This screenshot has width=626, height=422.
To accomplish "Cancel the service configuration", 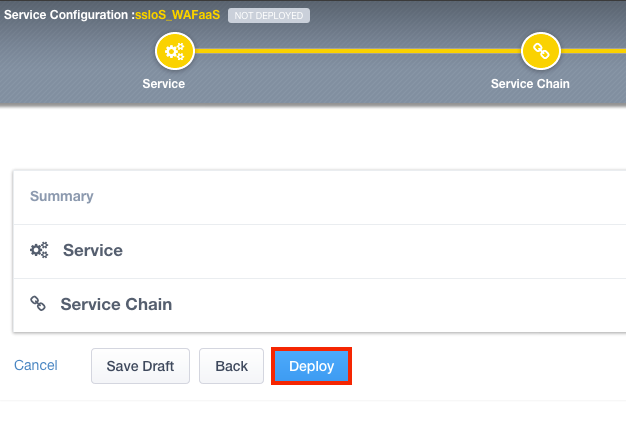I will point(36,366).
